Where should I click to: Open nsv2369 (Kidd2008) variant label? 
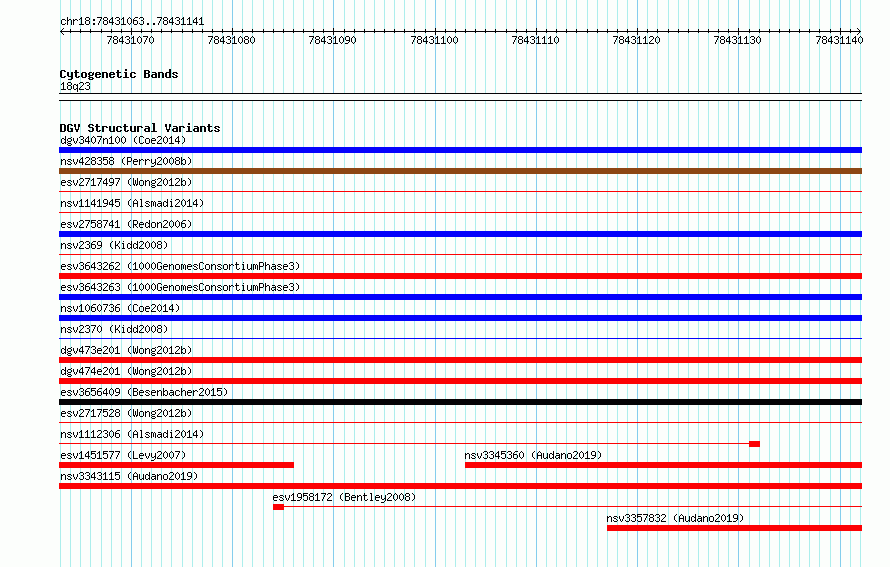point(114,245)
